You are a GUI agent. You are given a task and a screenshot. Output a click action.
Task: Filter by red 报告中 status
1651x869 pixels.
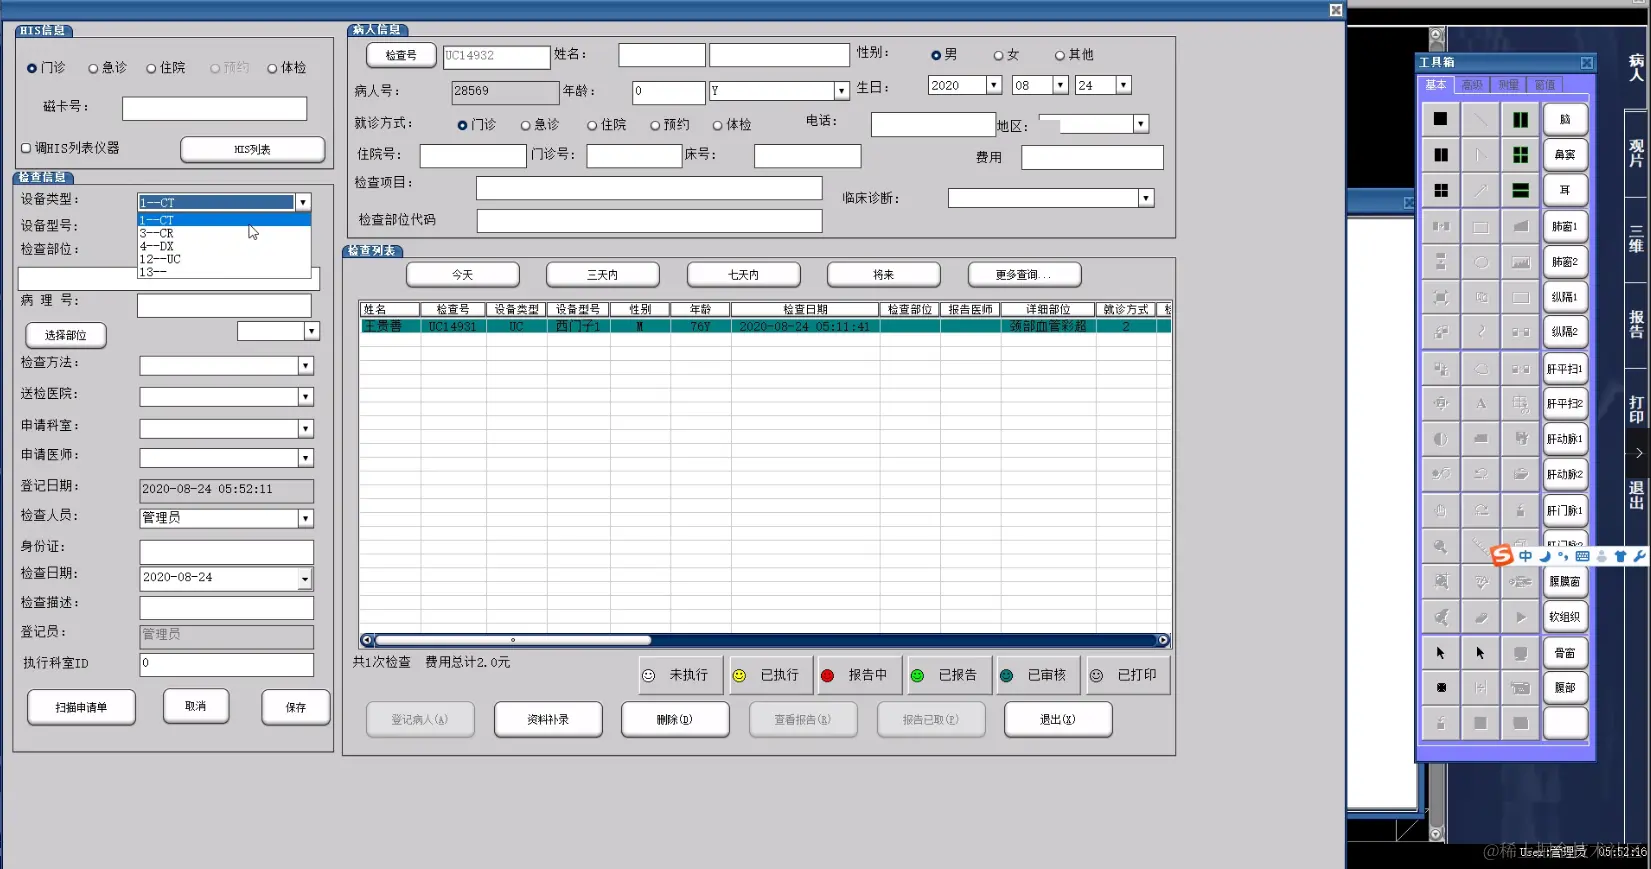coord(859,675)
